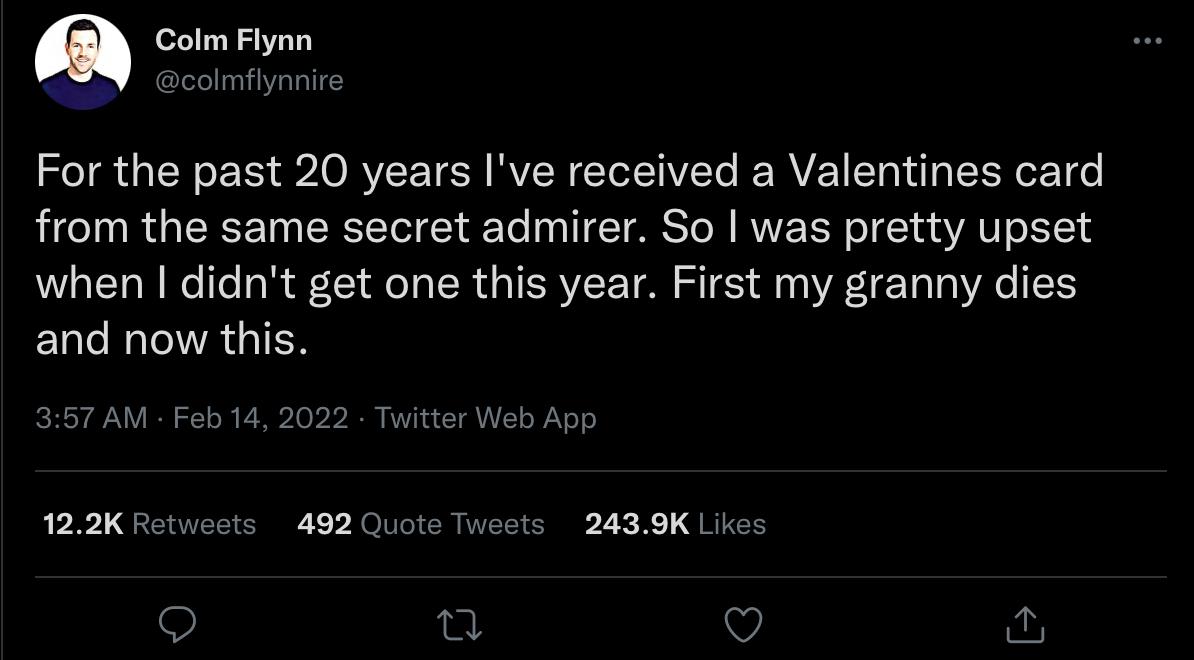
Task: Click the Likes label
Action: (732, 524)
